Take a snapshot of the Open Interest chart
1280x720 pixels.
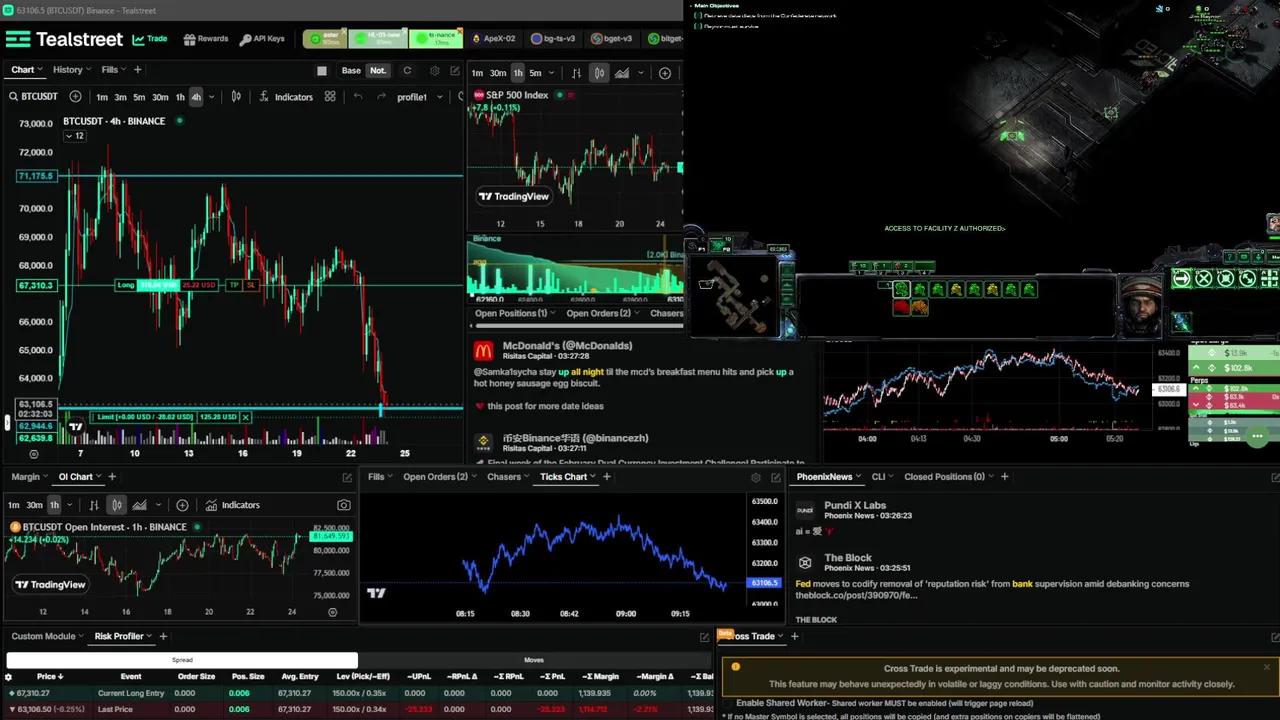(344, 505)
